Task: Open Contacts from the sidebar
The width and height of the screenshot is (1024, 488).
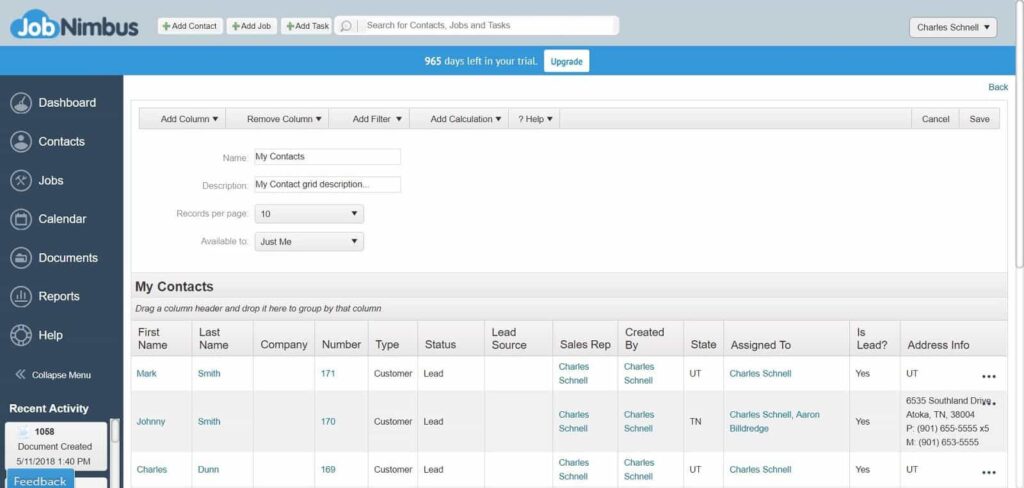Action: click(x=61, y=142)
